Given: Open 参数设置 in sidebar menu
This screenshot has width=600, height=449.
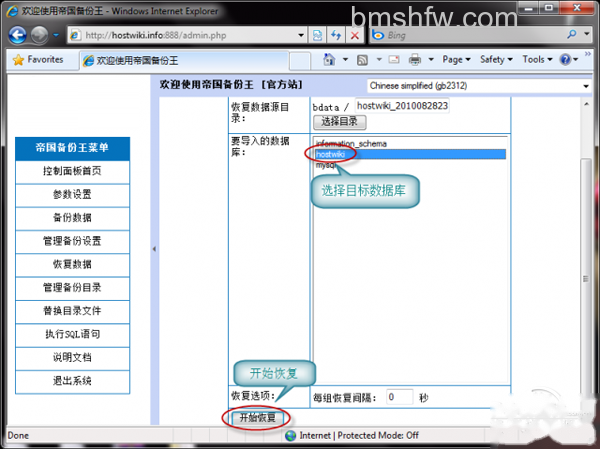Looking at the screenshot, I should coord(72,194).
